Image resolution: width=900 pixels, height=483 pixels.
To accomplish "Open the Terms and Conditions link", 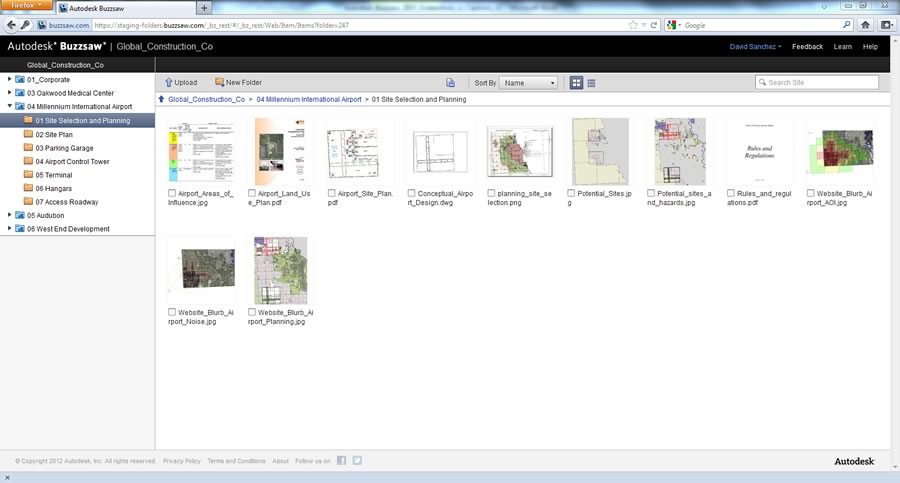I will coord(236,461).
